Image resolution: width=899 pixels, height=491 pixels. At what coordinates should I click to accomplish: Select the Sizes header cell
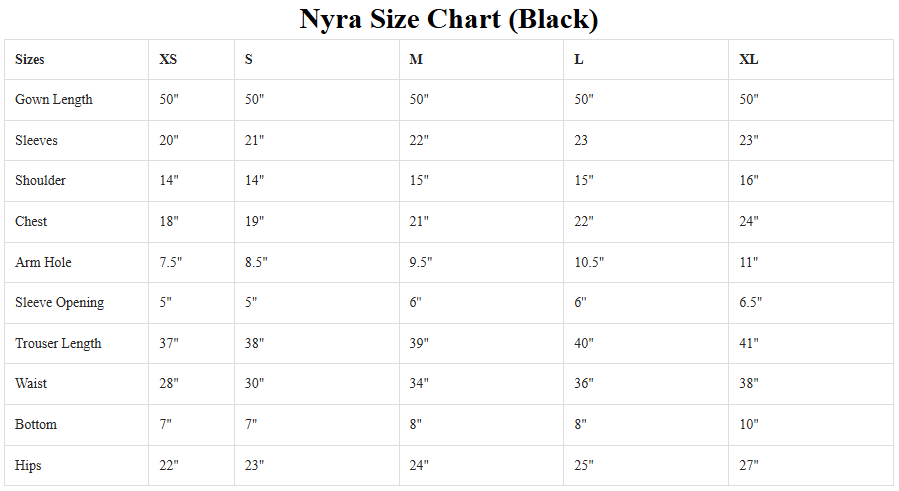[30, 60]
